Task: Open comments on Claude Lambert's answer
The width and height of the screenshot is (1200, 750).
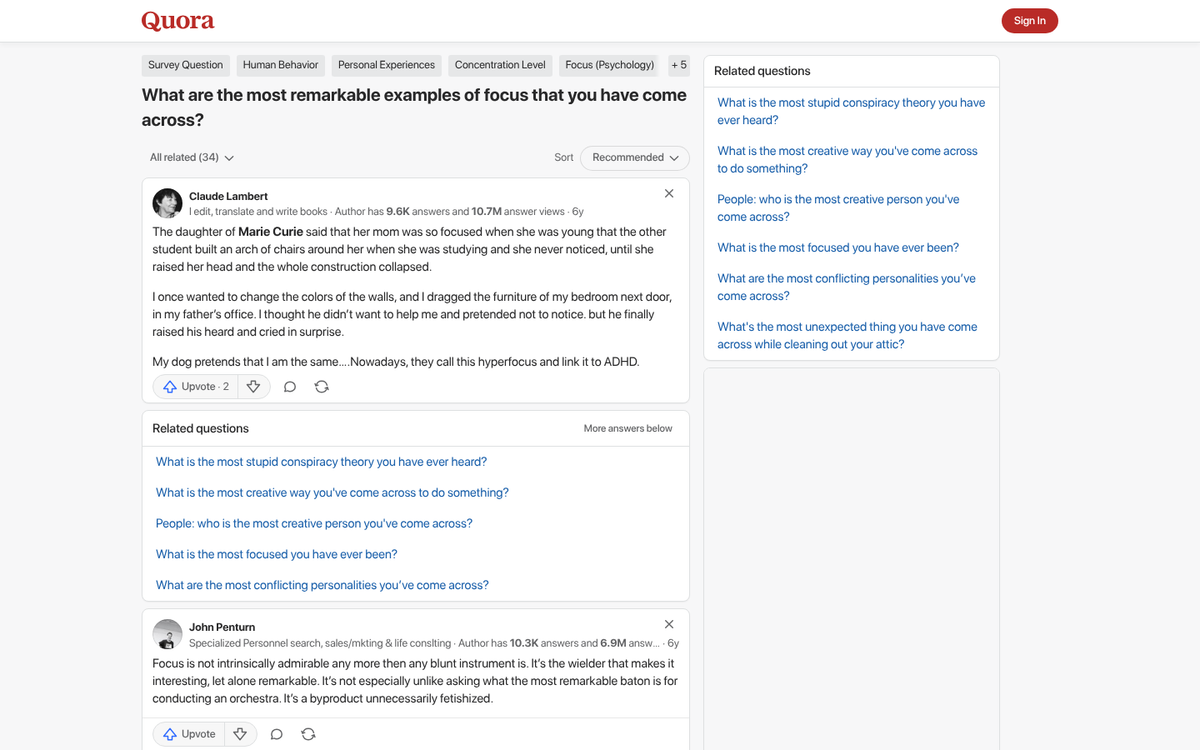Action: coord(289,386)
